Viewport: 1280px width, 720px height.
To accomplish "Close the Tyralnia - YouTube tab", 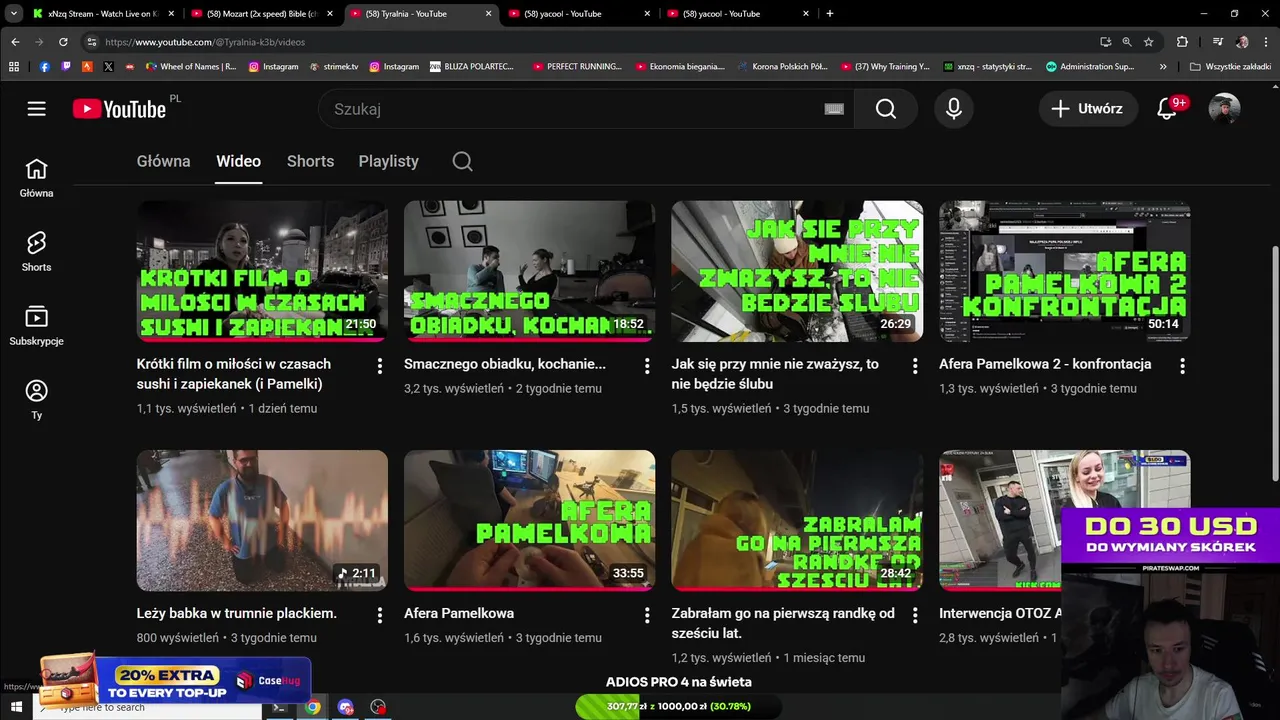I will [489, 14].
